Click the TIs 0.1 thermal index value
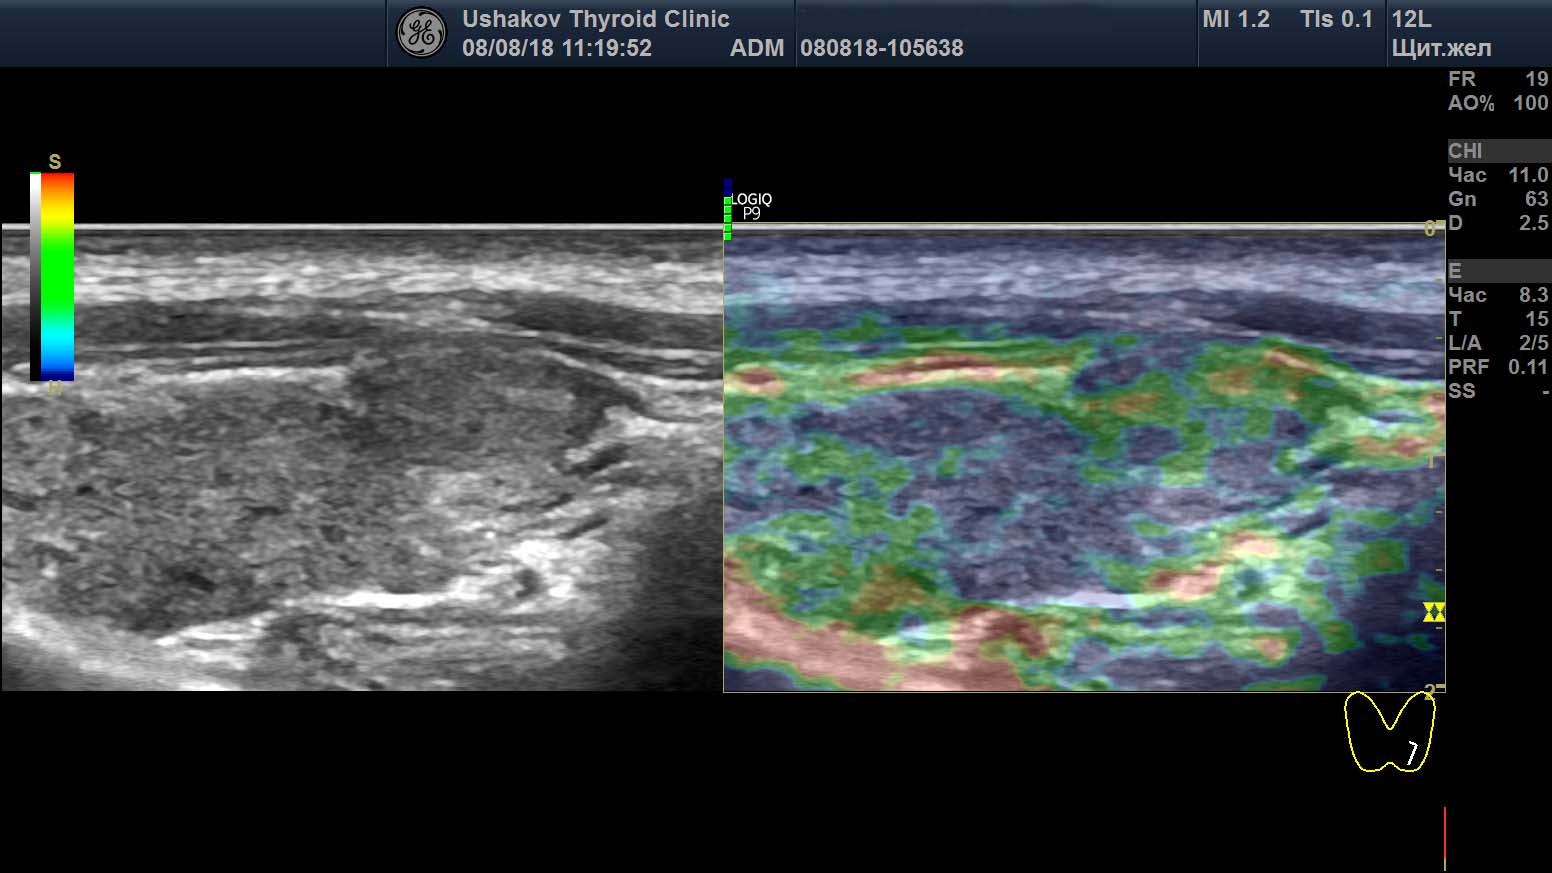This screenshot has height=873, width=1552. pyautogui.click(x=1336, y=19)
